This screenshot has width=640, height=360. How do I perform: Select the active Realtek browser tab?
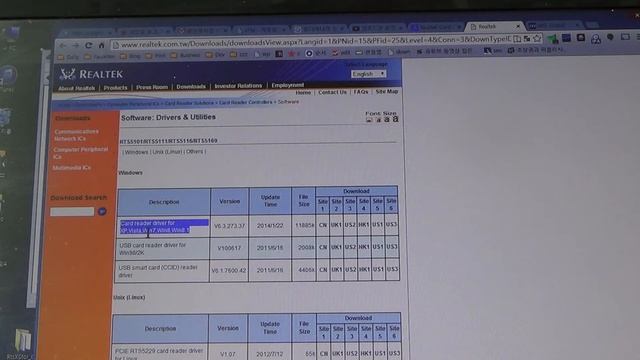494,27
